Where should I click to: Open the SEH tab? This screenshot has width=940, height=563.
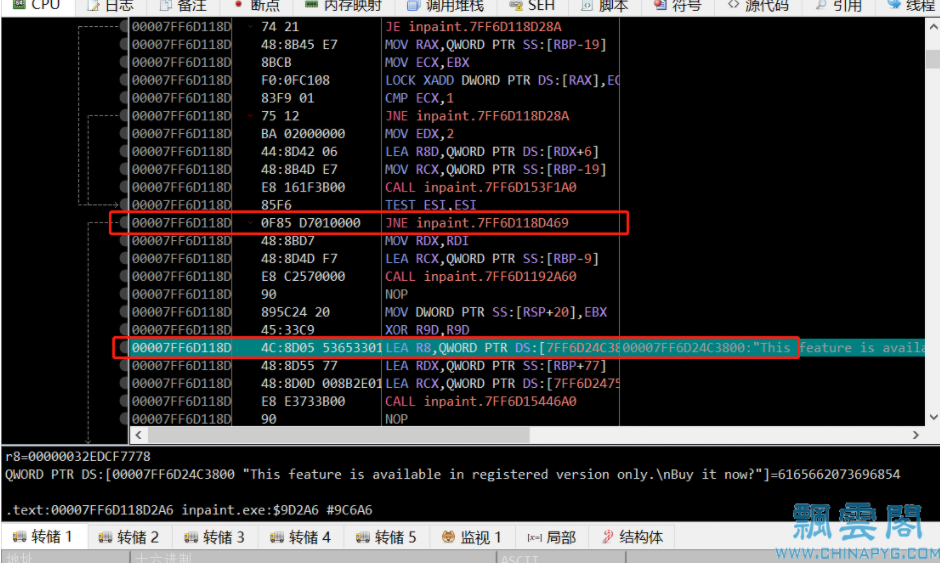pos(532,5)
